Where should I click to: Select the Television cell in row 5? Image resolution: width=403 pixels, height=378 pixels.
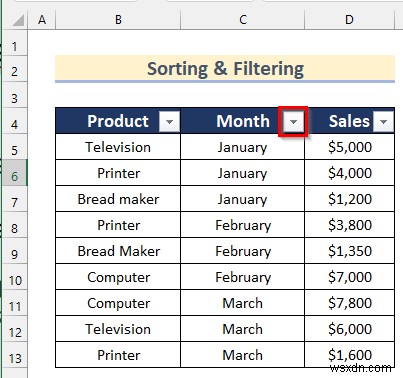[x=118, y=147]
